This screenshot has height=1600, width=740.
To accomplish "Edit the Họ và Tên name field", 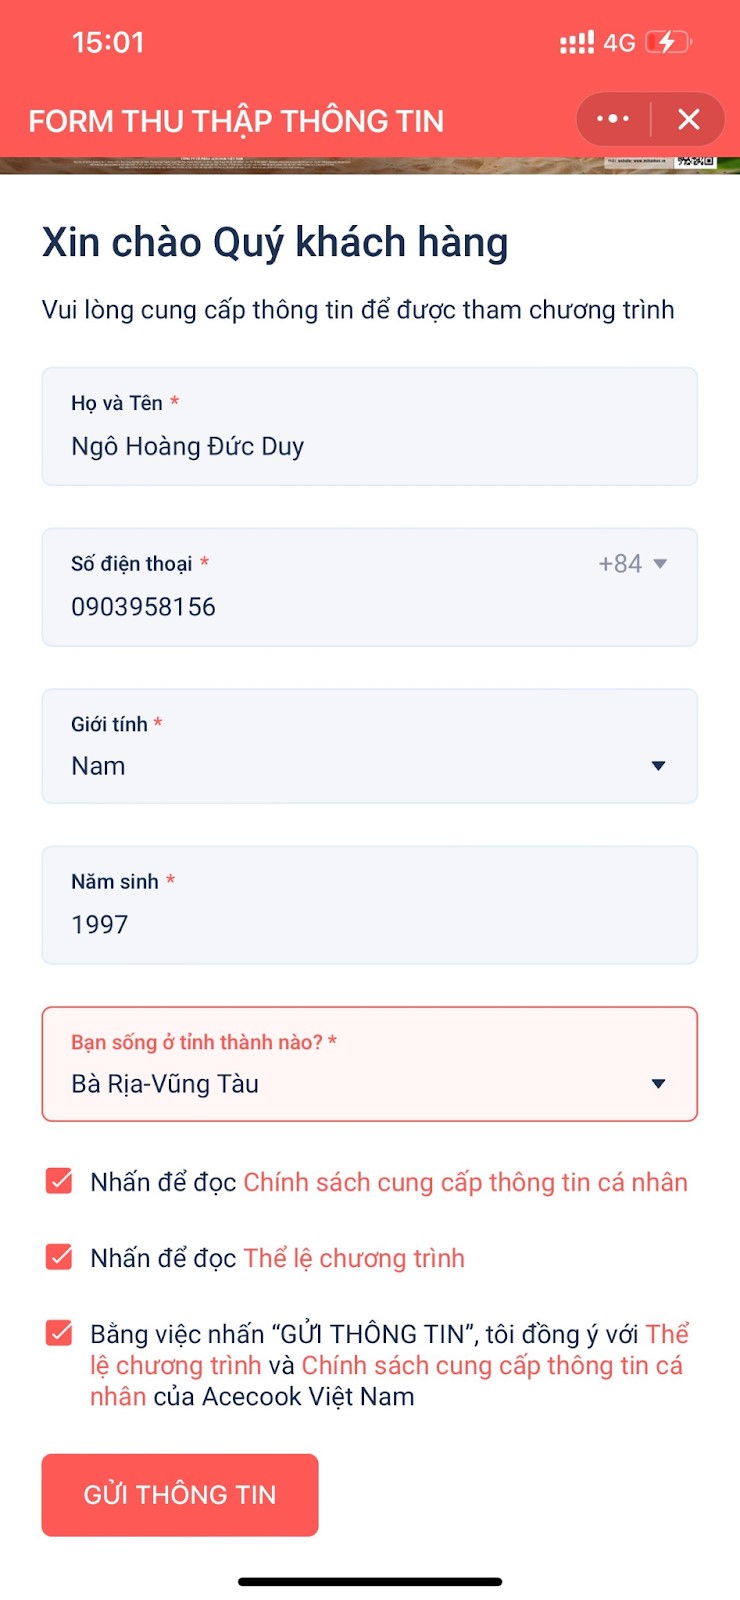I will pyautogui.click(x=369, y=446).
